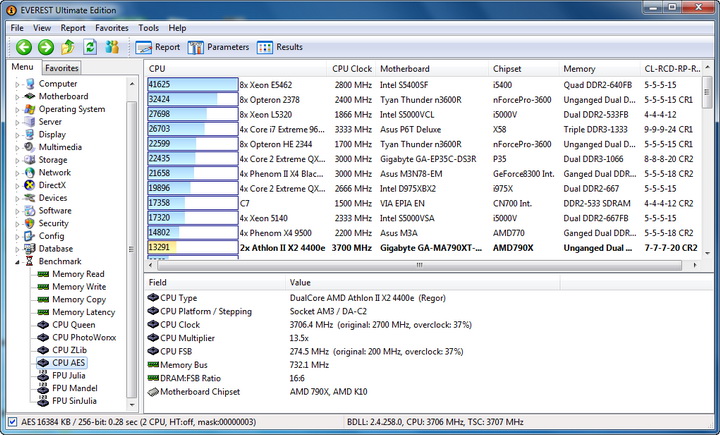The image size is (720, 435).
Task: Click the green Forward arrow icon
Action: [46, 47]
